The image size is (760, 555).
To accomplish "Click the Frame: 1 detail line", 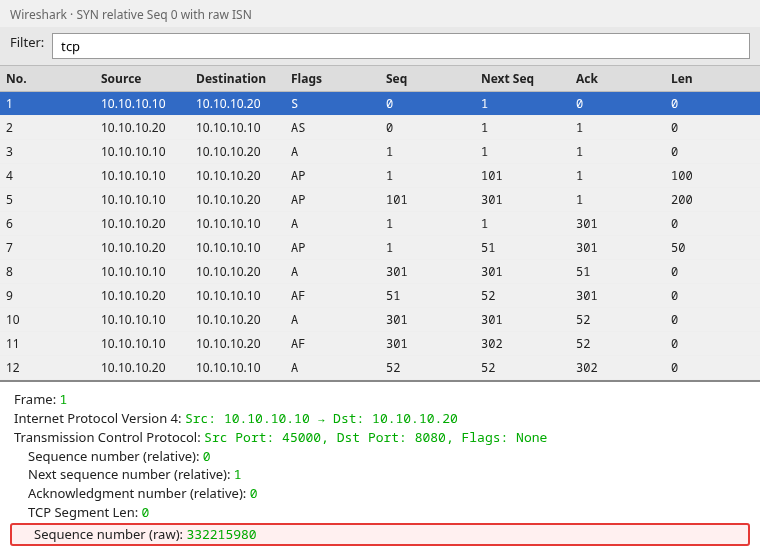I will 40,399.
